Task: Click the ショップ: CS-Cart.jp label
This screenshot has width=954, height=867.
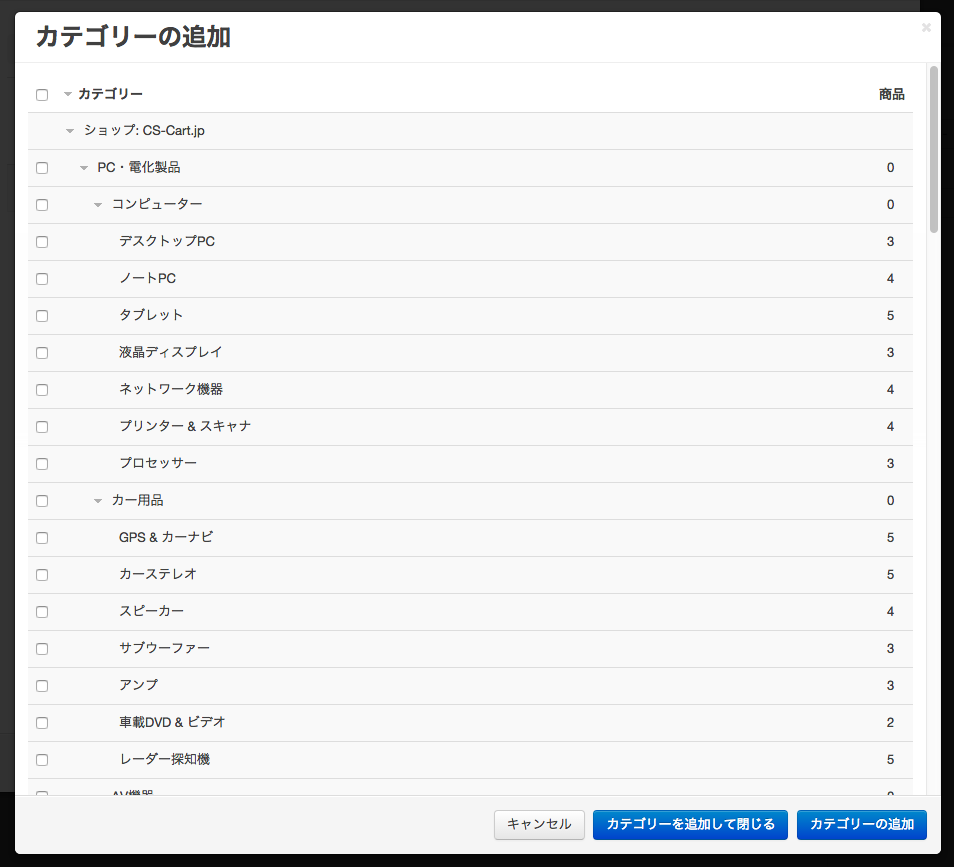Action: pyautogui.click(x=144, y=131)
